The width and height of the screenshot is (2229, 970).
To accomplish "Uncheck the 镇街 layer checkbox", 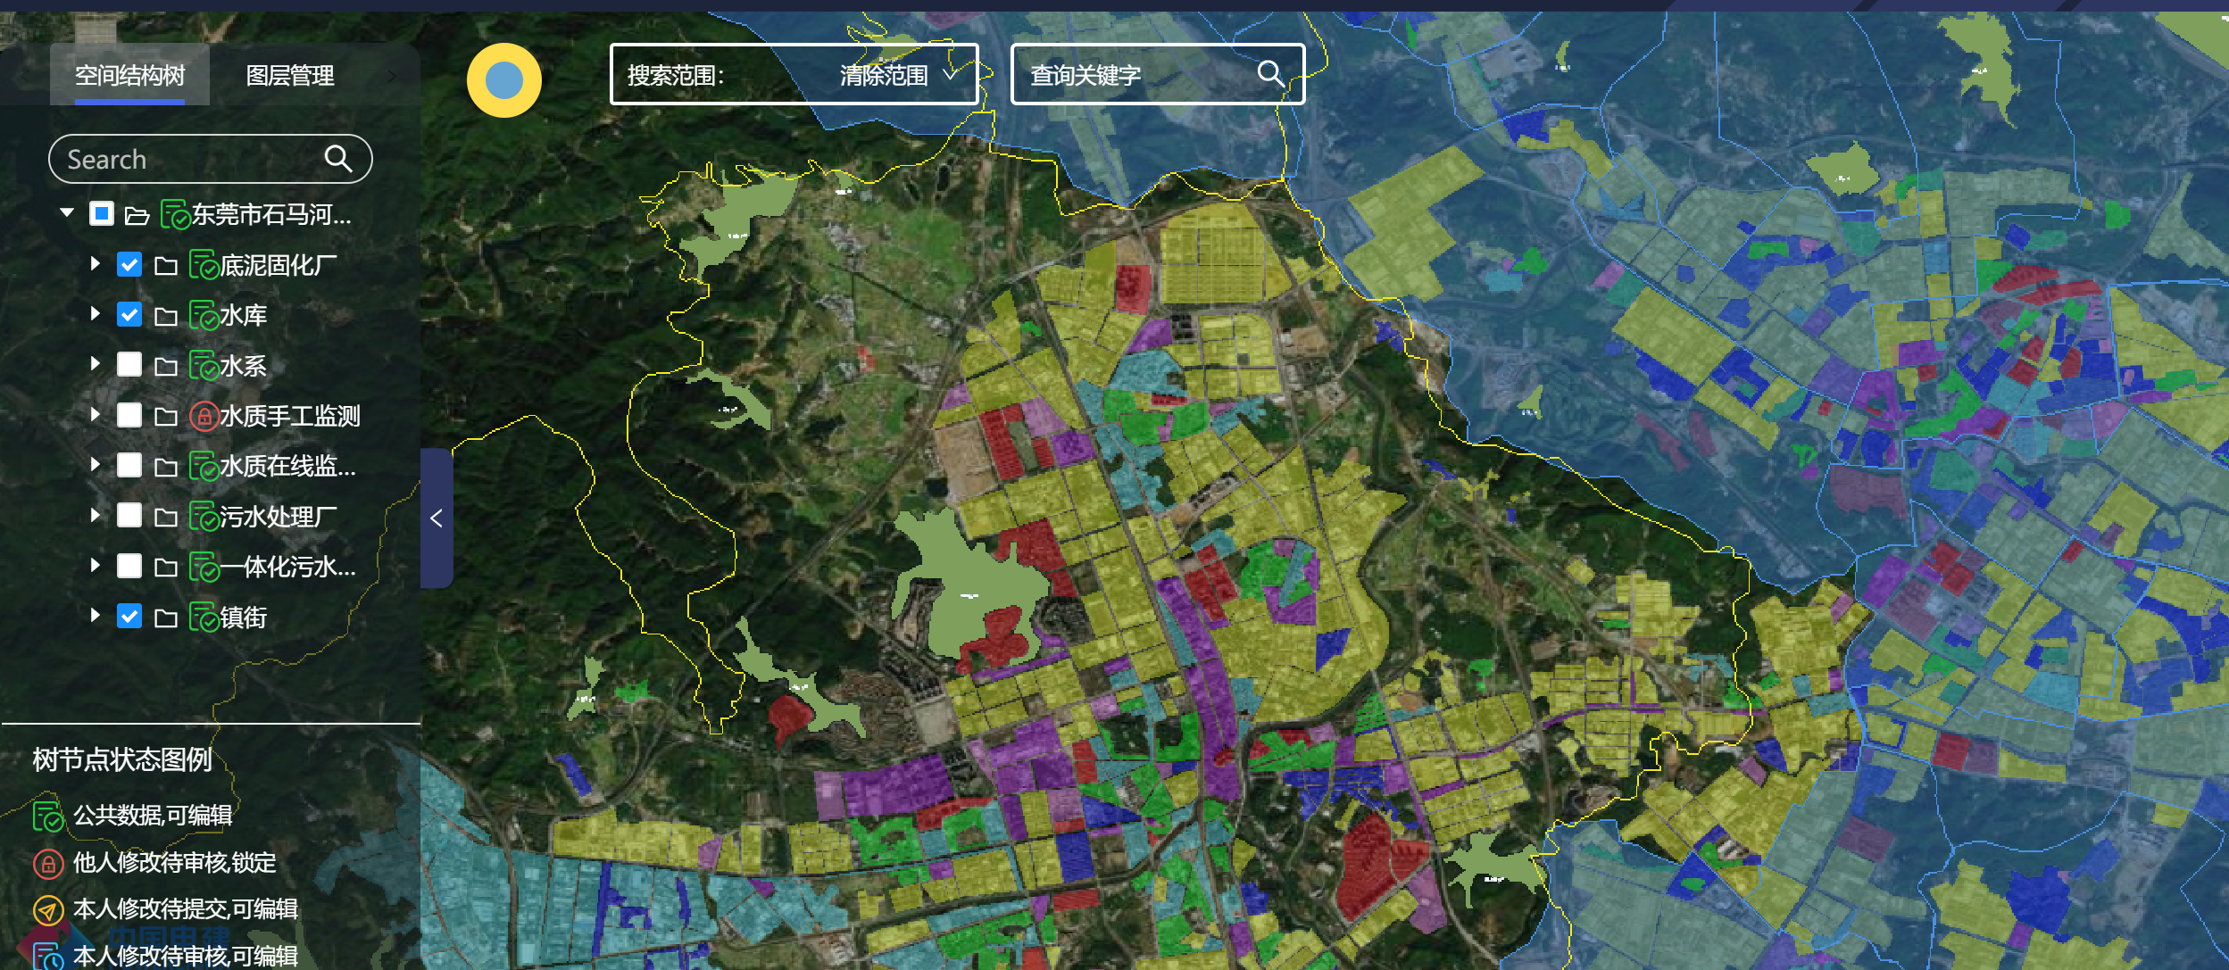I will point(129,616).
